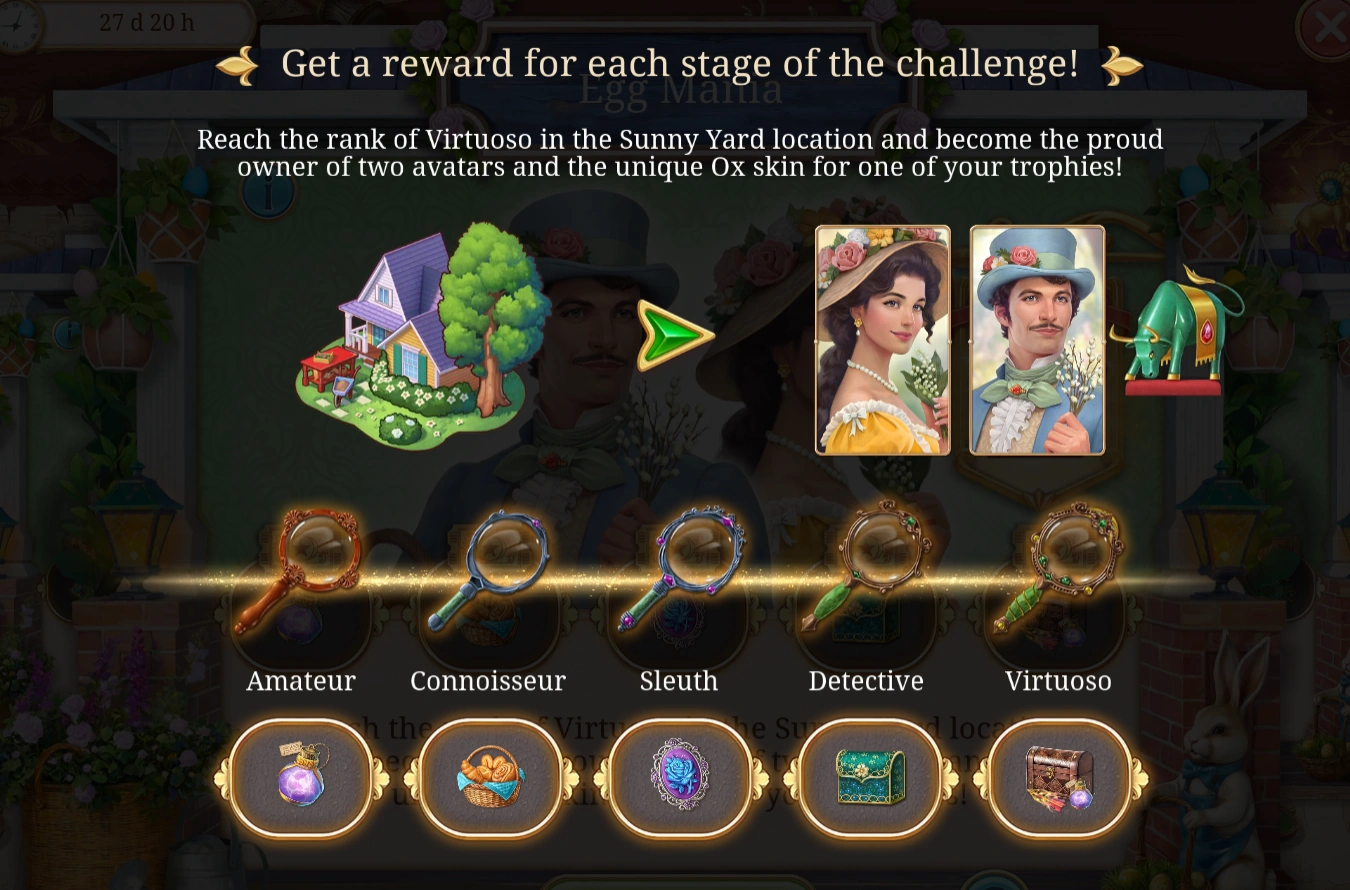Click the Amateur rank label
The image size is (1350, 890).
301,680
